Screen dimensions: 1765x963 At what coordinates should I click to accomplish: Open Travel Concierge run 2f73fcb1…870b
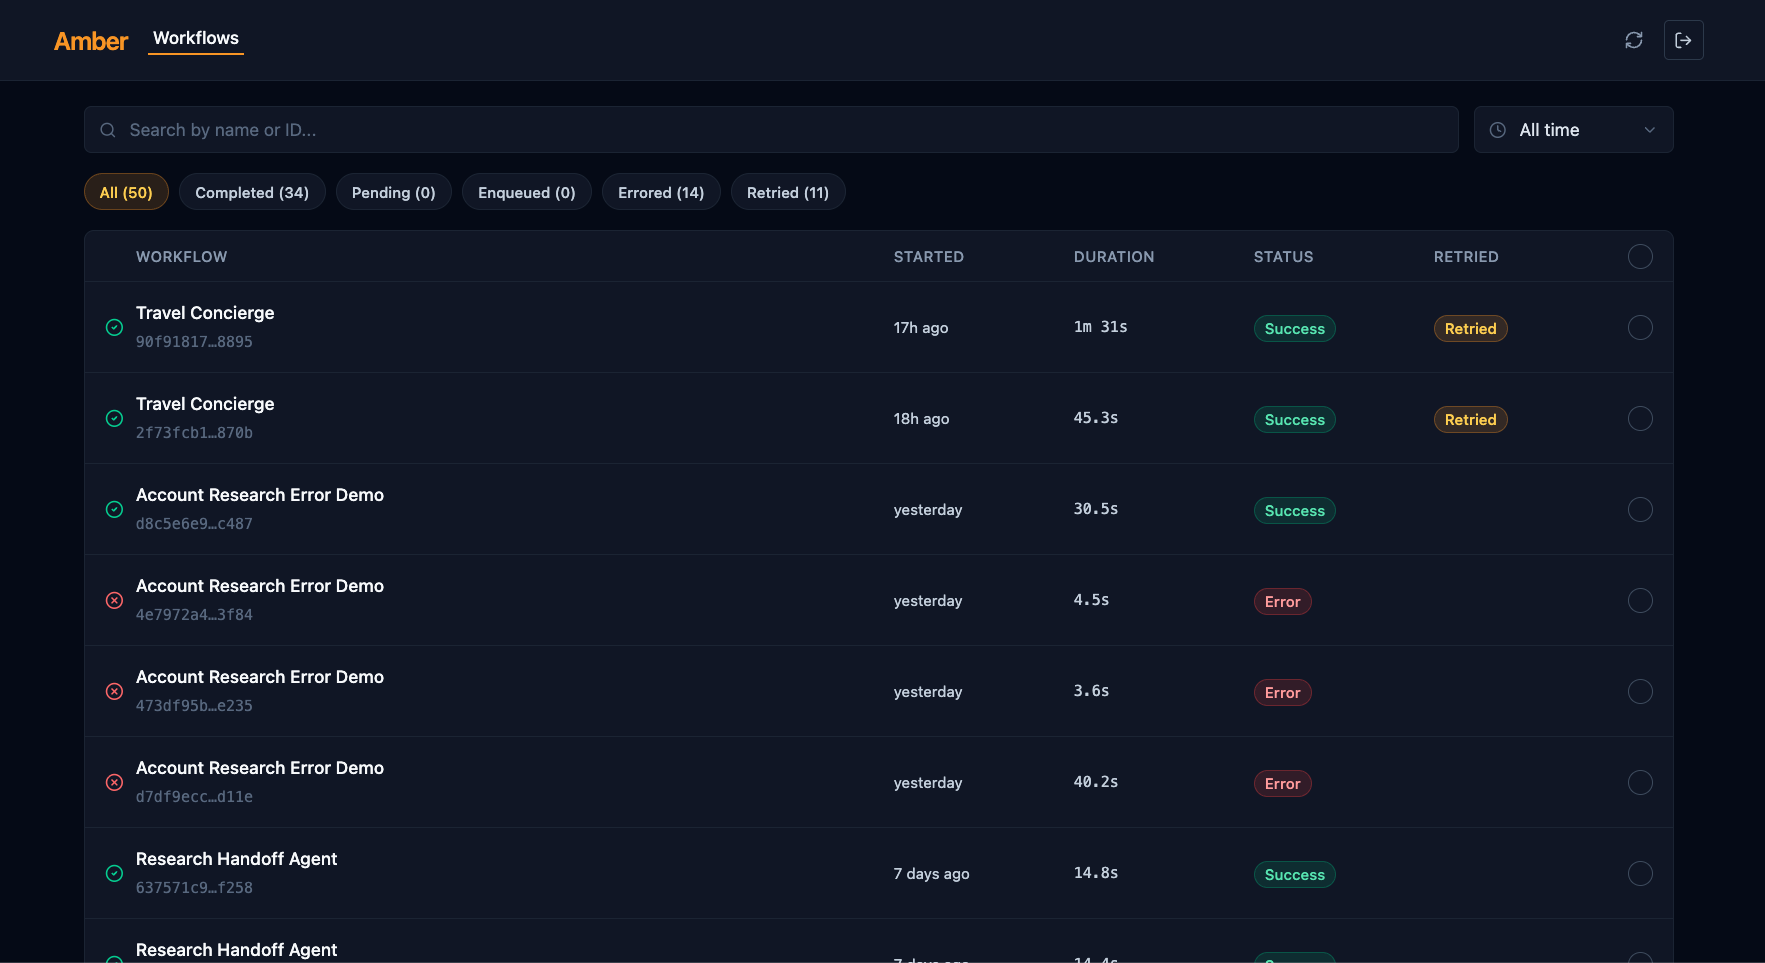[878, 418]
